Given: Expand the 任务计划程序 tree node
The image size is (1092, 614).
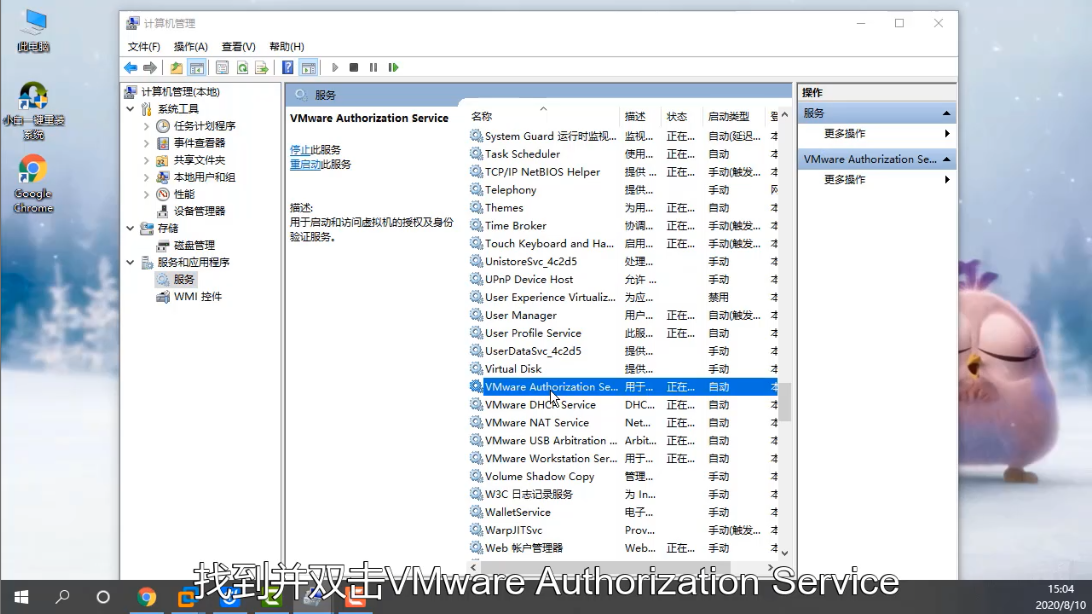Looking at the screenshot, I should [146, 126].
